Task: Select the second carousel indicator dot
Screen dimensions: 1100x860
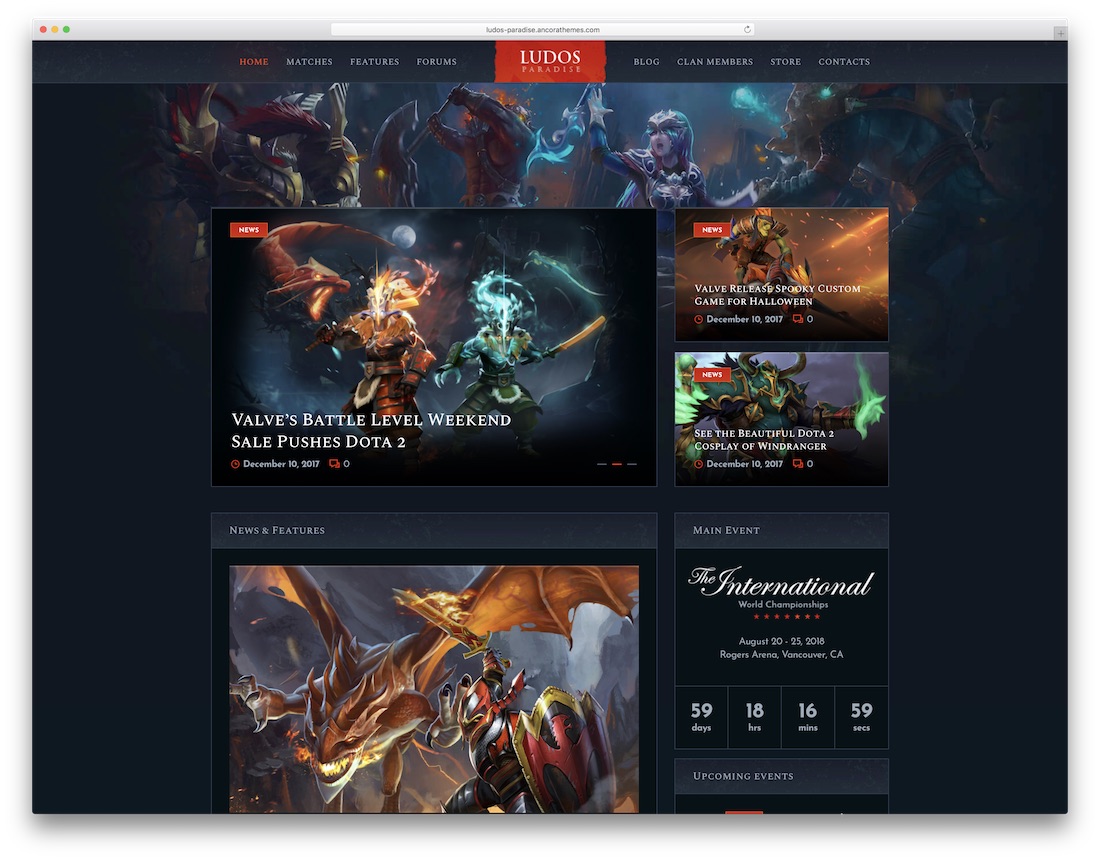Action: tap(617, 464)
